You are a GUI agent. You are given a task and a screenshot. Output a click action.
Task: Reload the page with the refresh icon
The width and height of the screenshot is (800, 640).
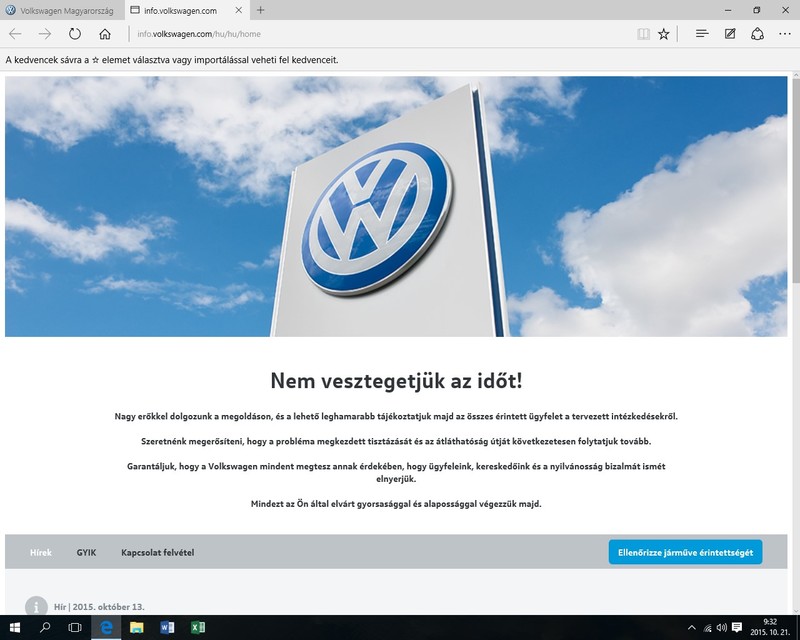(75, 34)
